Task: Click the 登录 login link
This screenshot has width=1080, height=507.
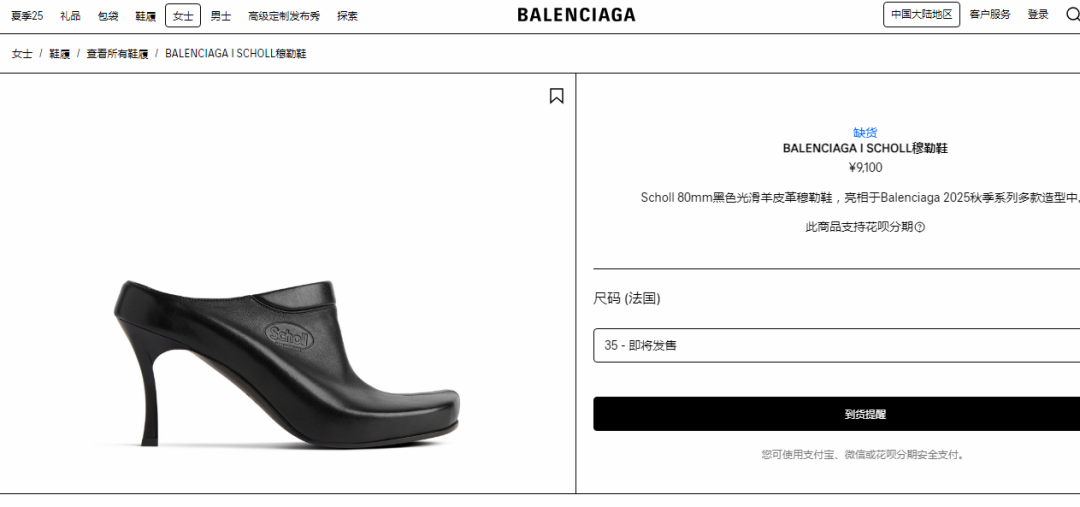Action: point(1038,14)
